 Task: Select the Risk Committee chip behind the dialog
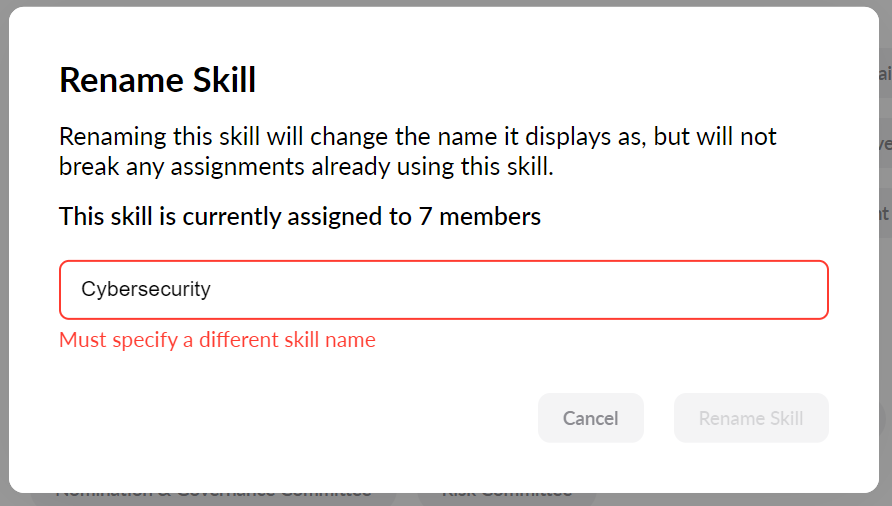[x=506, y=496]
